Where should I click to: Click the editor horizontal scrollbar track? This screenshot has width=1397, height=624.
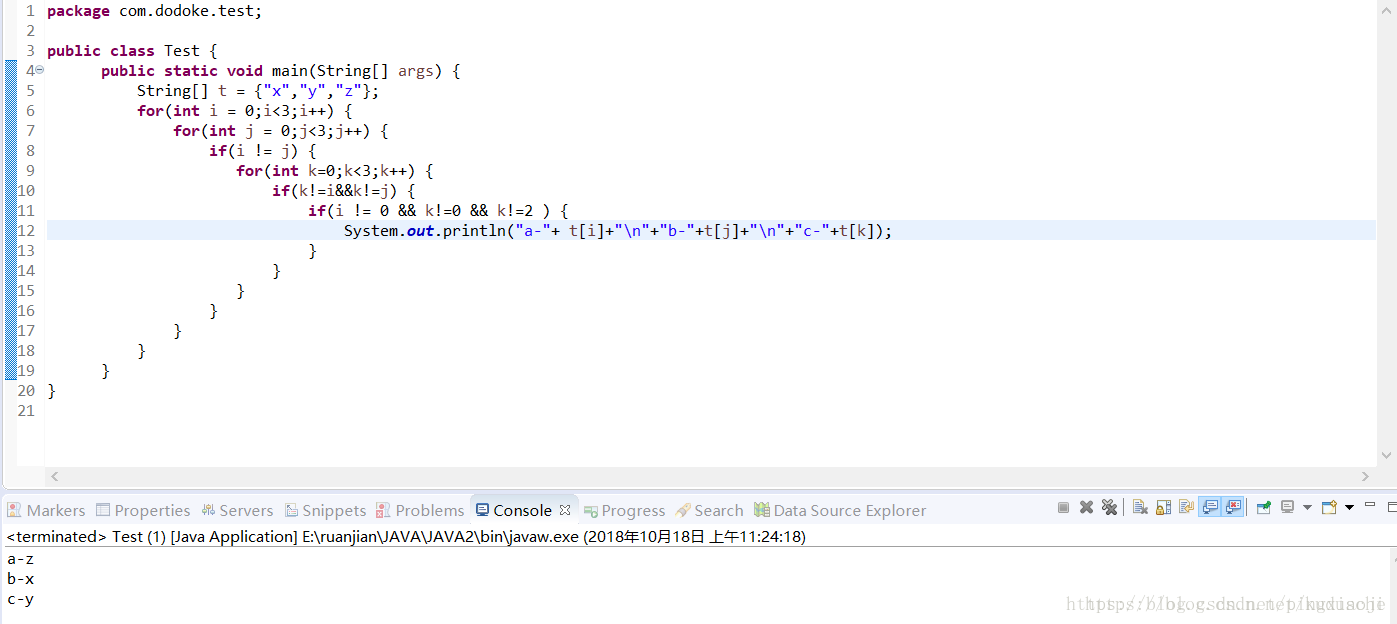point(710,477)
